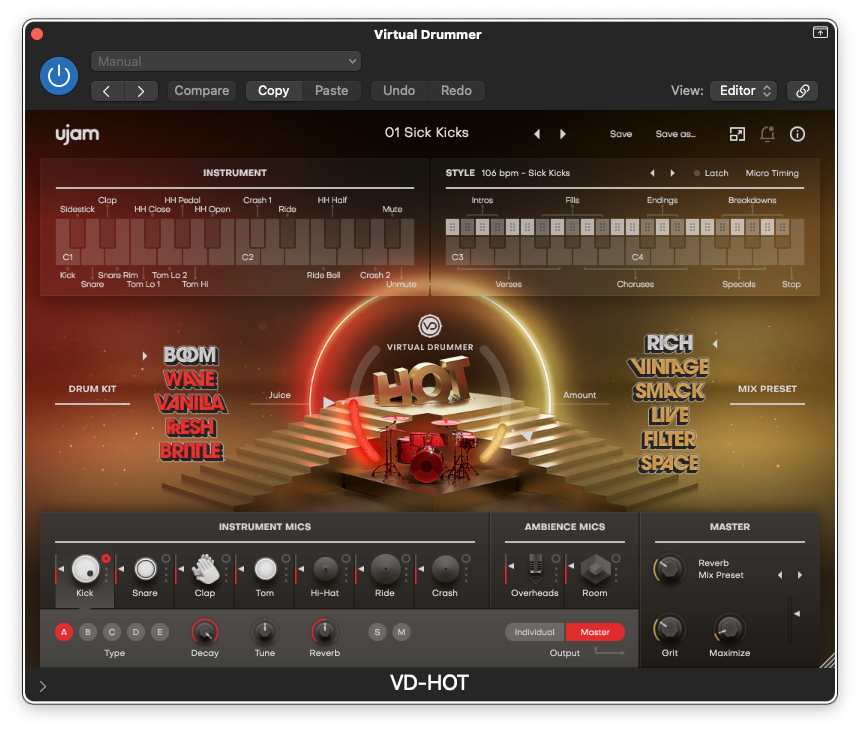860x731 pixels.
Task: Select the Hi-Hat mic channel icon
Action: pyautogui.click(x=326, y=569)
